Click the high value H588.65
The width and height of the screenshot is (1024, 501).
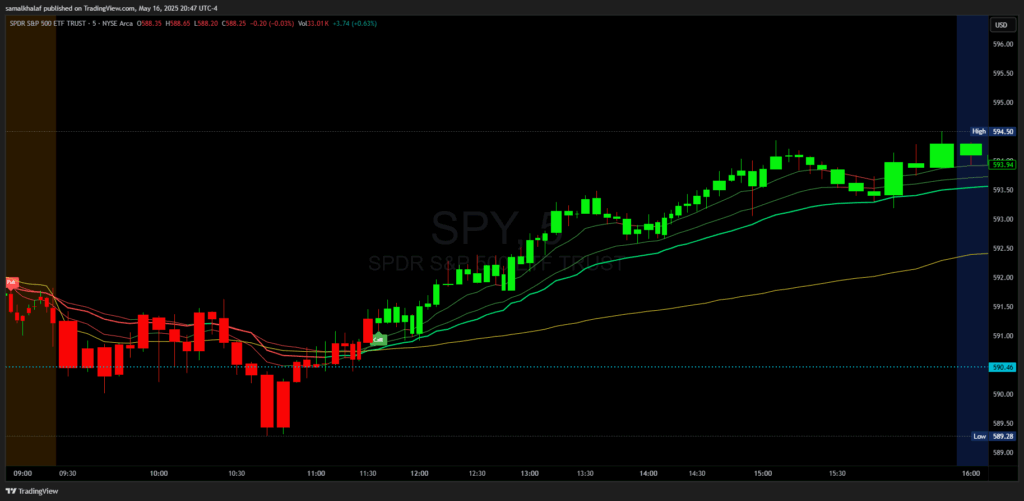178,24
